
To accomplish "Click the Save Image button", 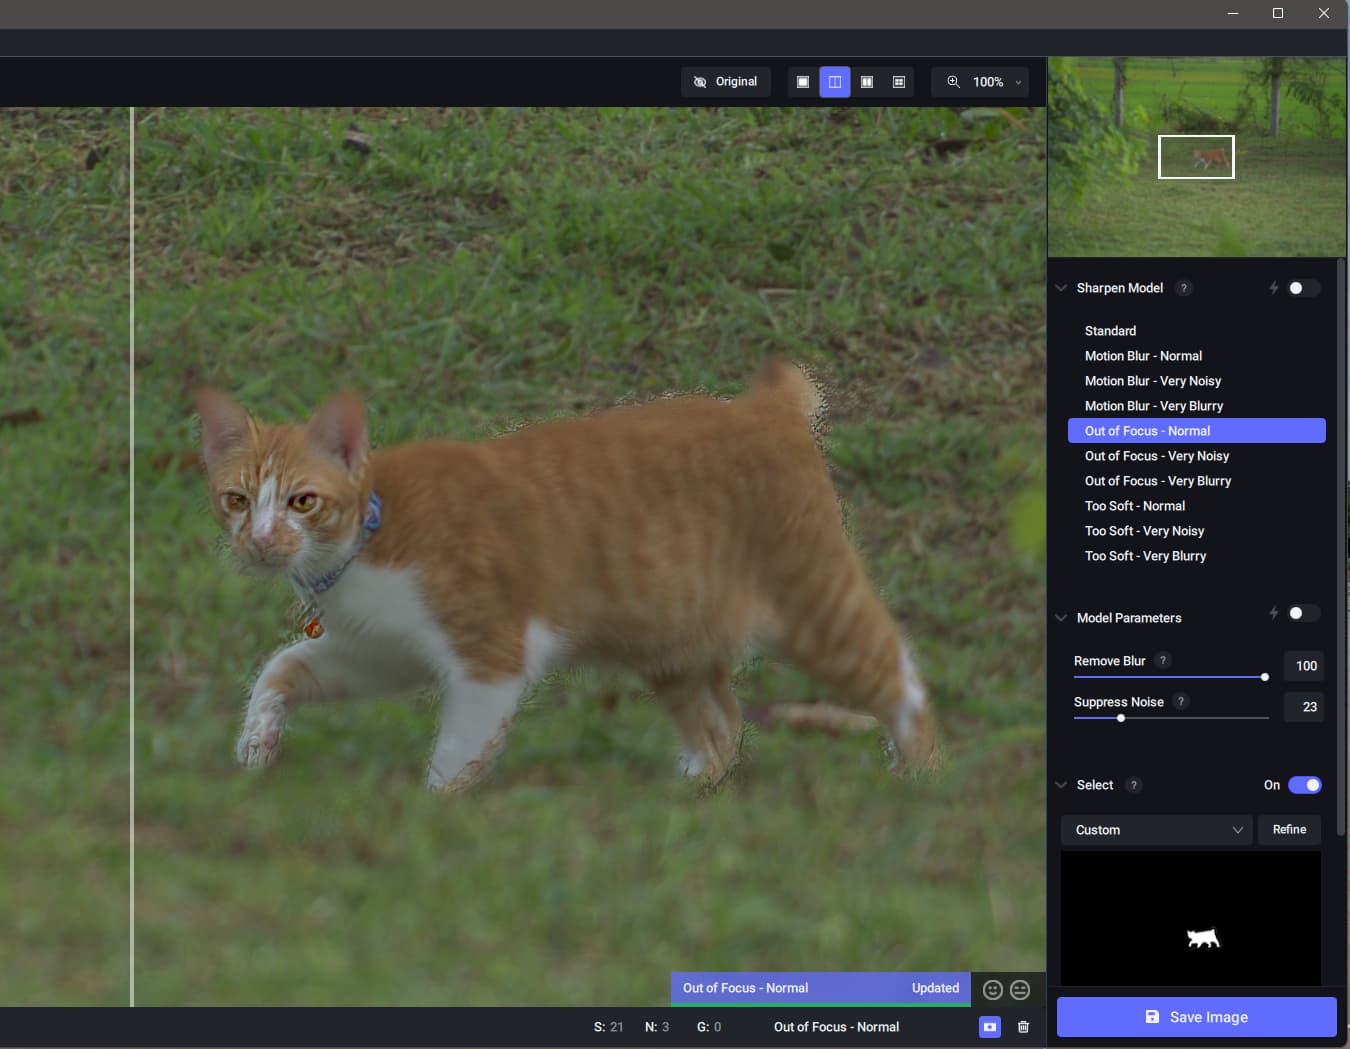I will pyautogui.click(x=1196, y=1017).
